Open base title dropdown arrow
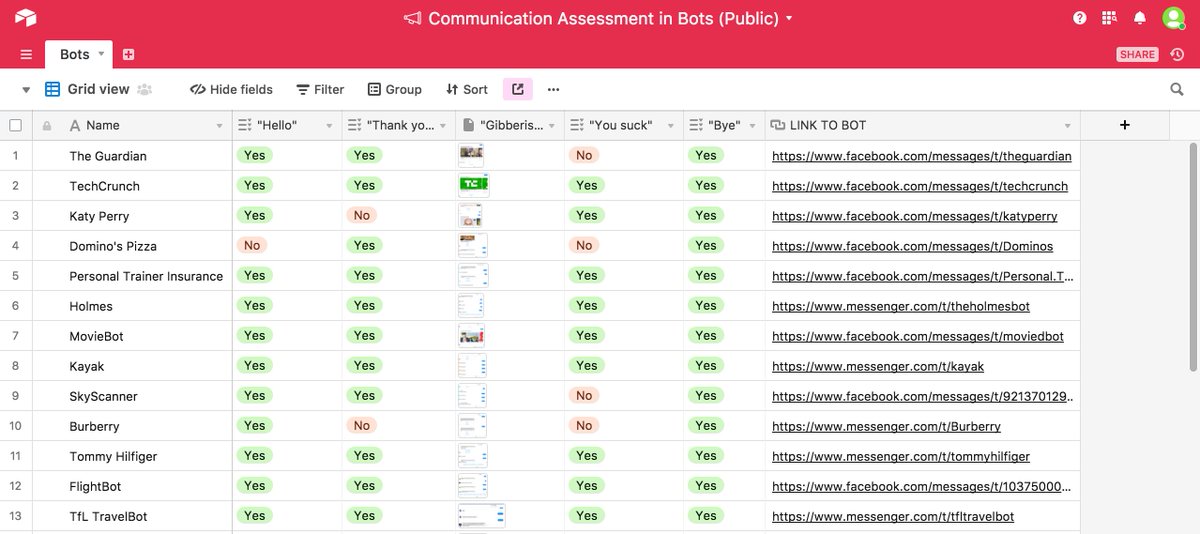The width and height of the screenshot is (1200, 534). [789, 18]
